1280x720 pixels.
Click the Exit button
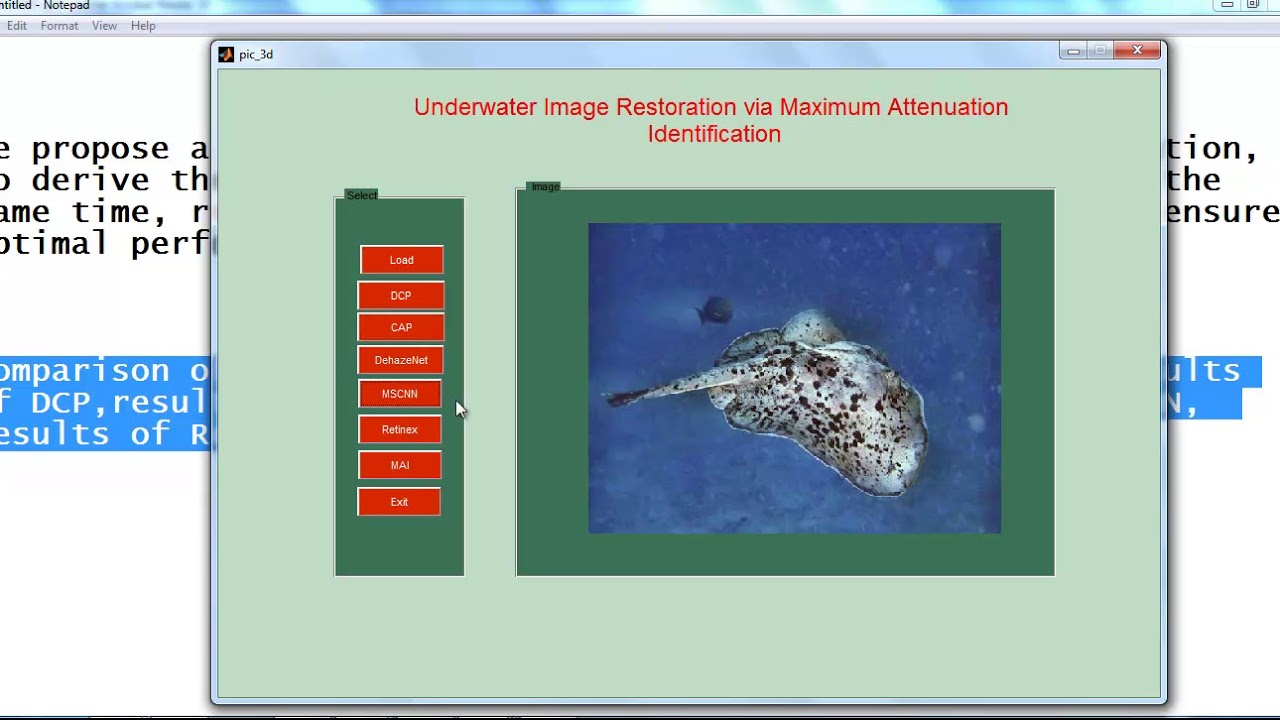click(399, 502)
